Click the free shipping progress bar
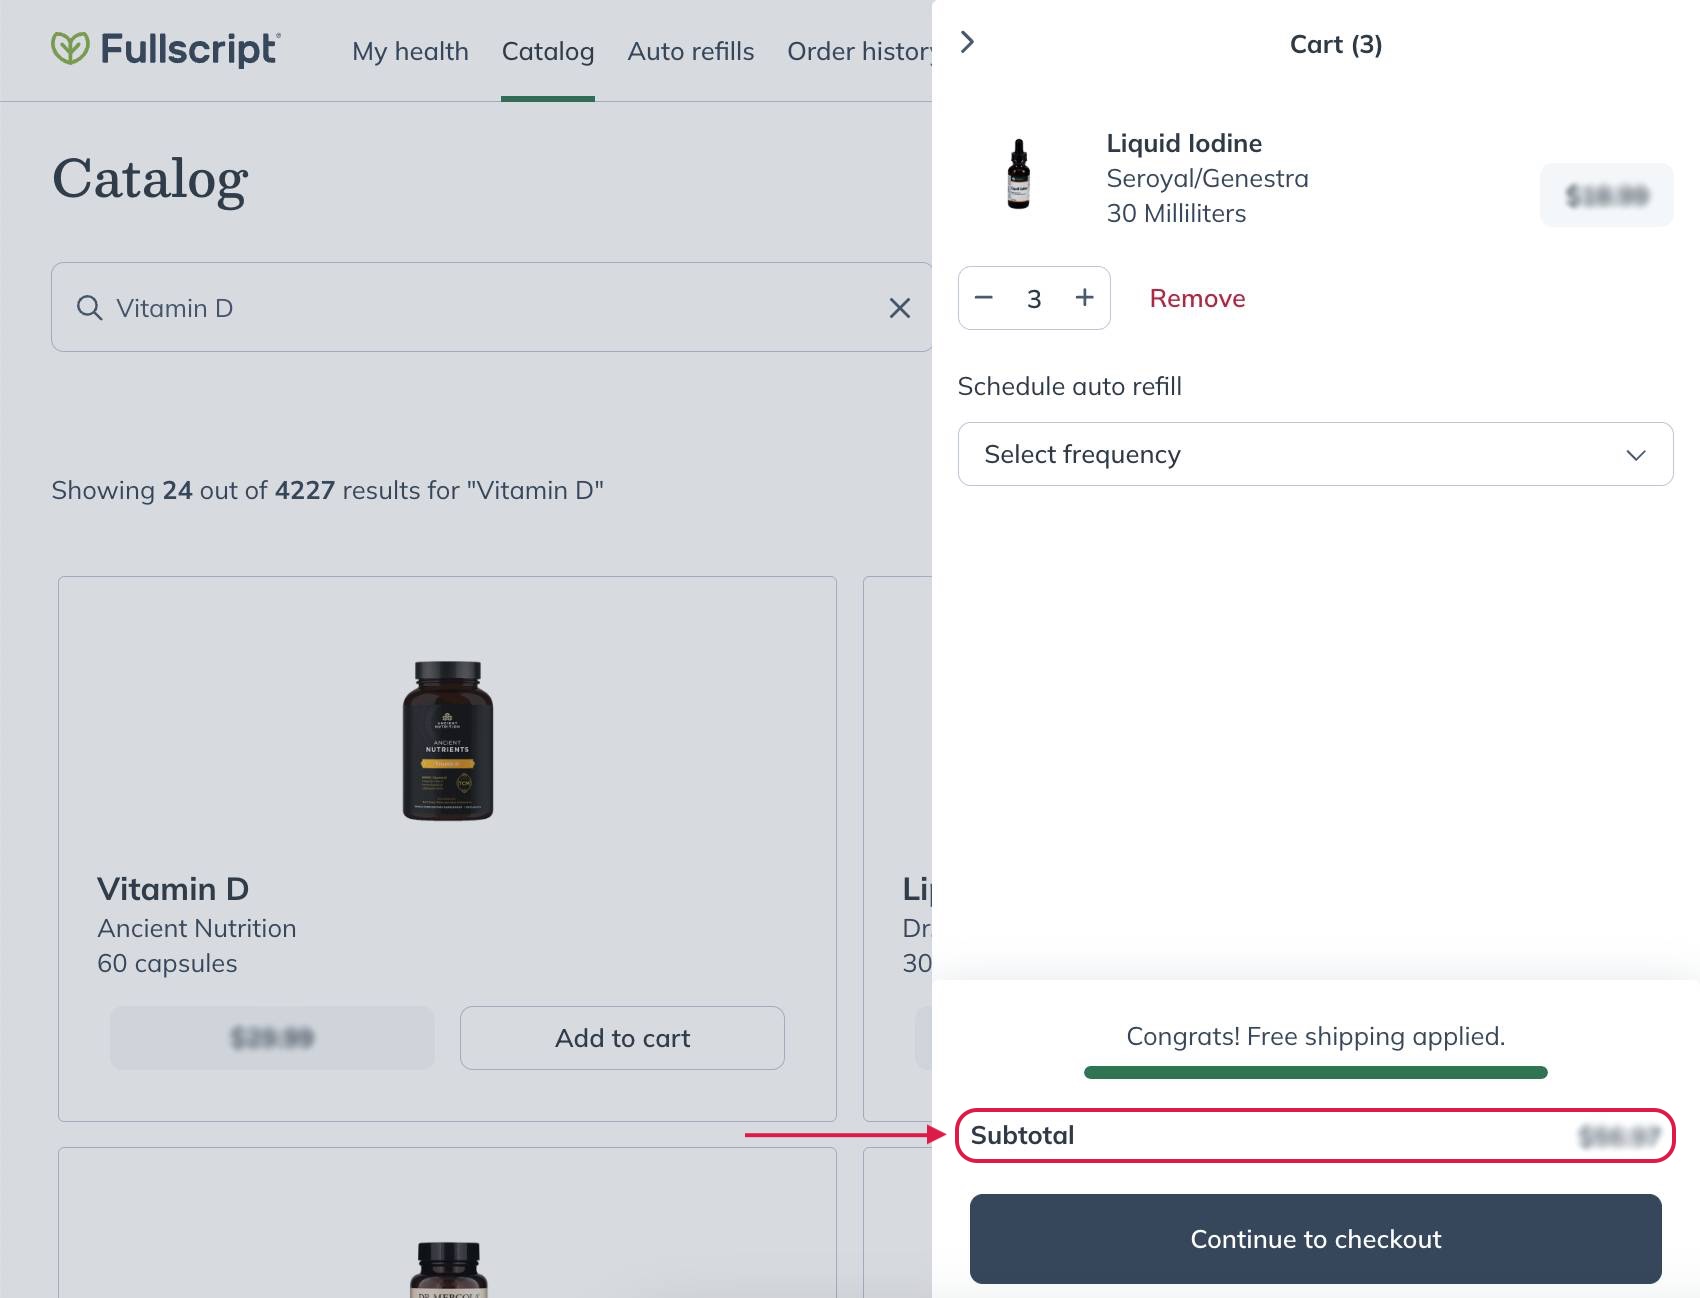The image size is (1700, 1298). pyautogui.click(x=1315, y=1072)
